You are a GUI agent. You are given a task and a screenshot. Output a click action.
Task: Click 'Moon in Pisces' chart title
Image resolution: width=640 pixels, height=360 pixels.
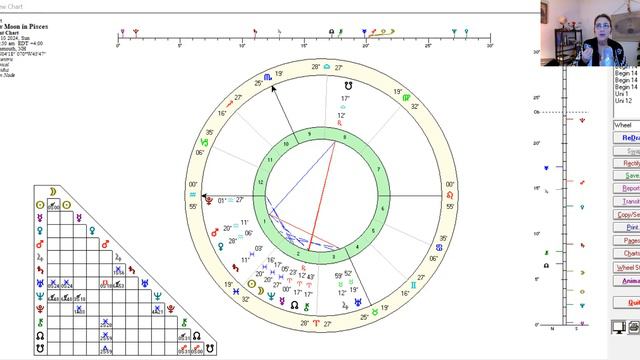[x=26, y=27]
